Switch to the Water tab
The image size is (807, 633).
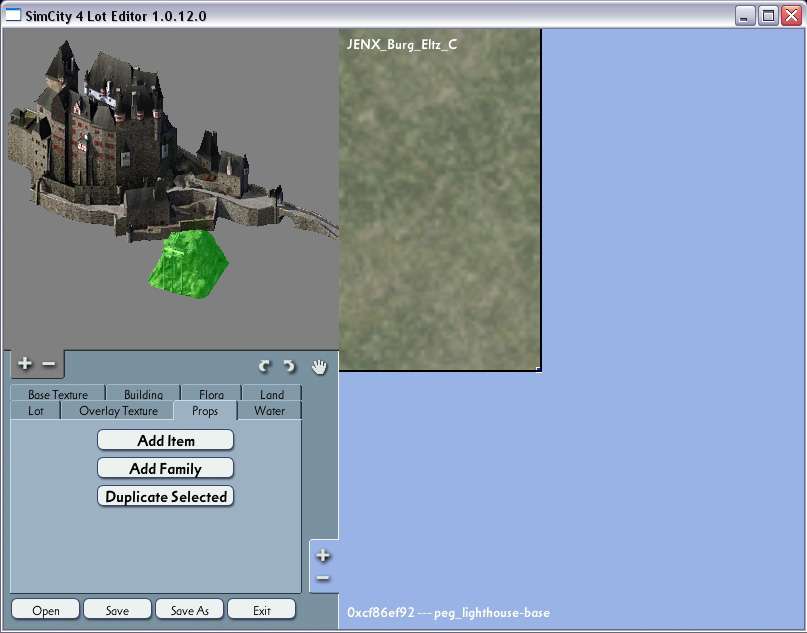point(269,411)
